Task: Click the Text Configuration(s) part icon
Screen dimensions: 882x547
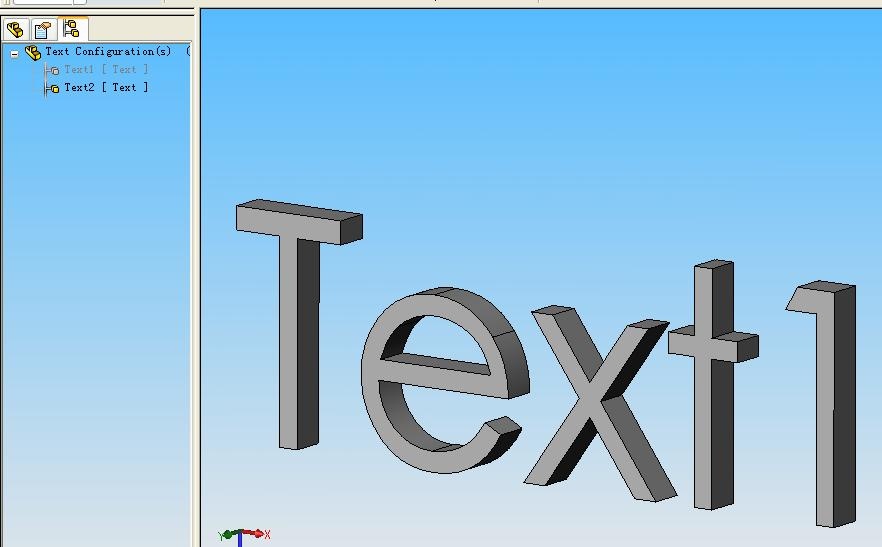Action: pyautogui.click(x=33, y=52)
